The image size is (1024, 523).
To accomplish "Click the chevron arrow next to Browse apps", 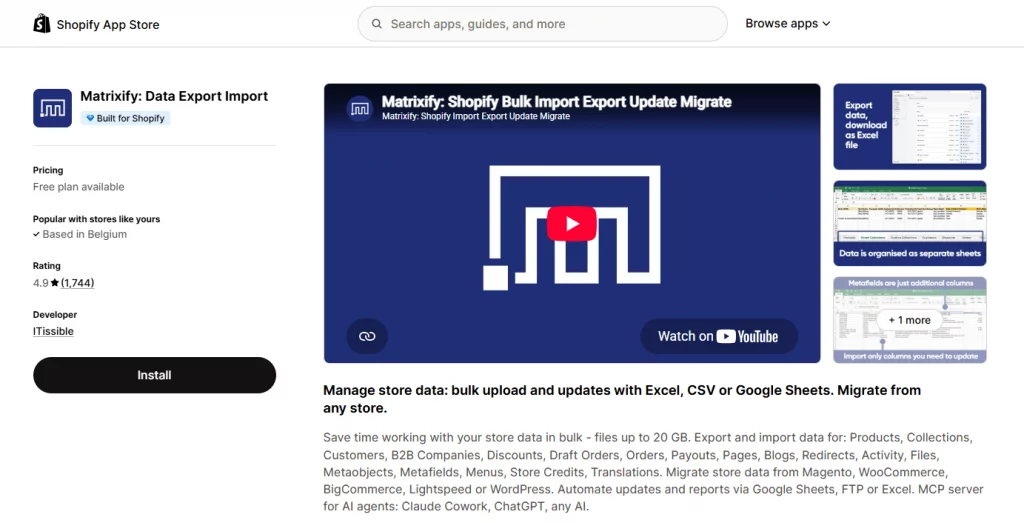I will pyautogui.click(x=826, y=24).
